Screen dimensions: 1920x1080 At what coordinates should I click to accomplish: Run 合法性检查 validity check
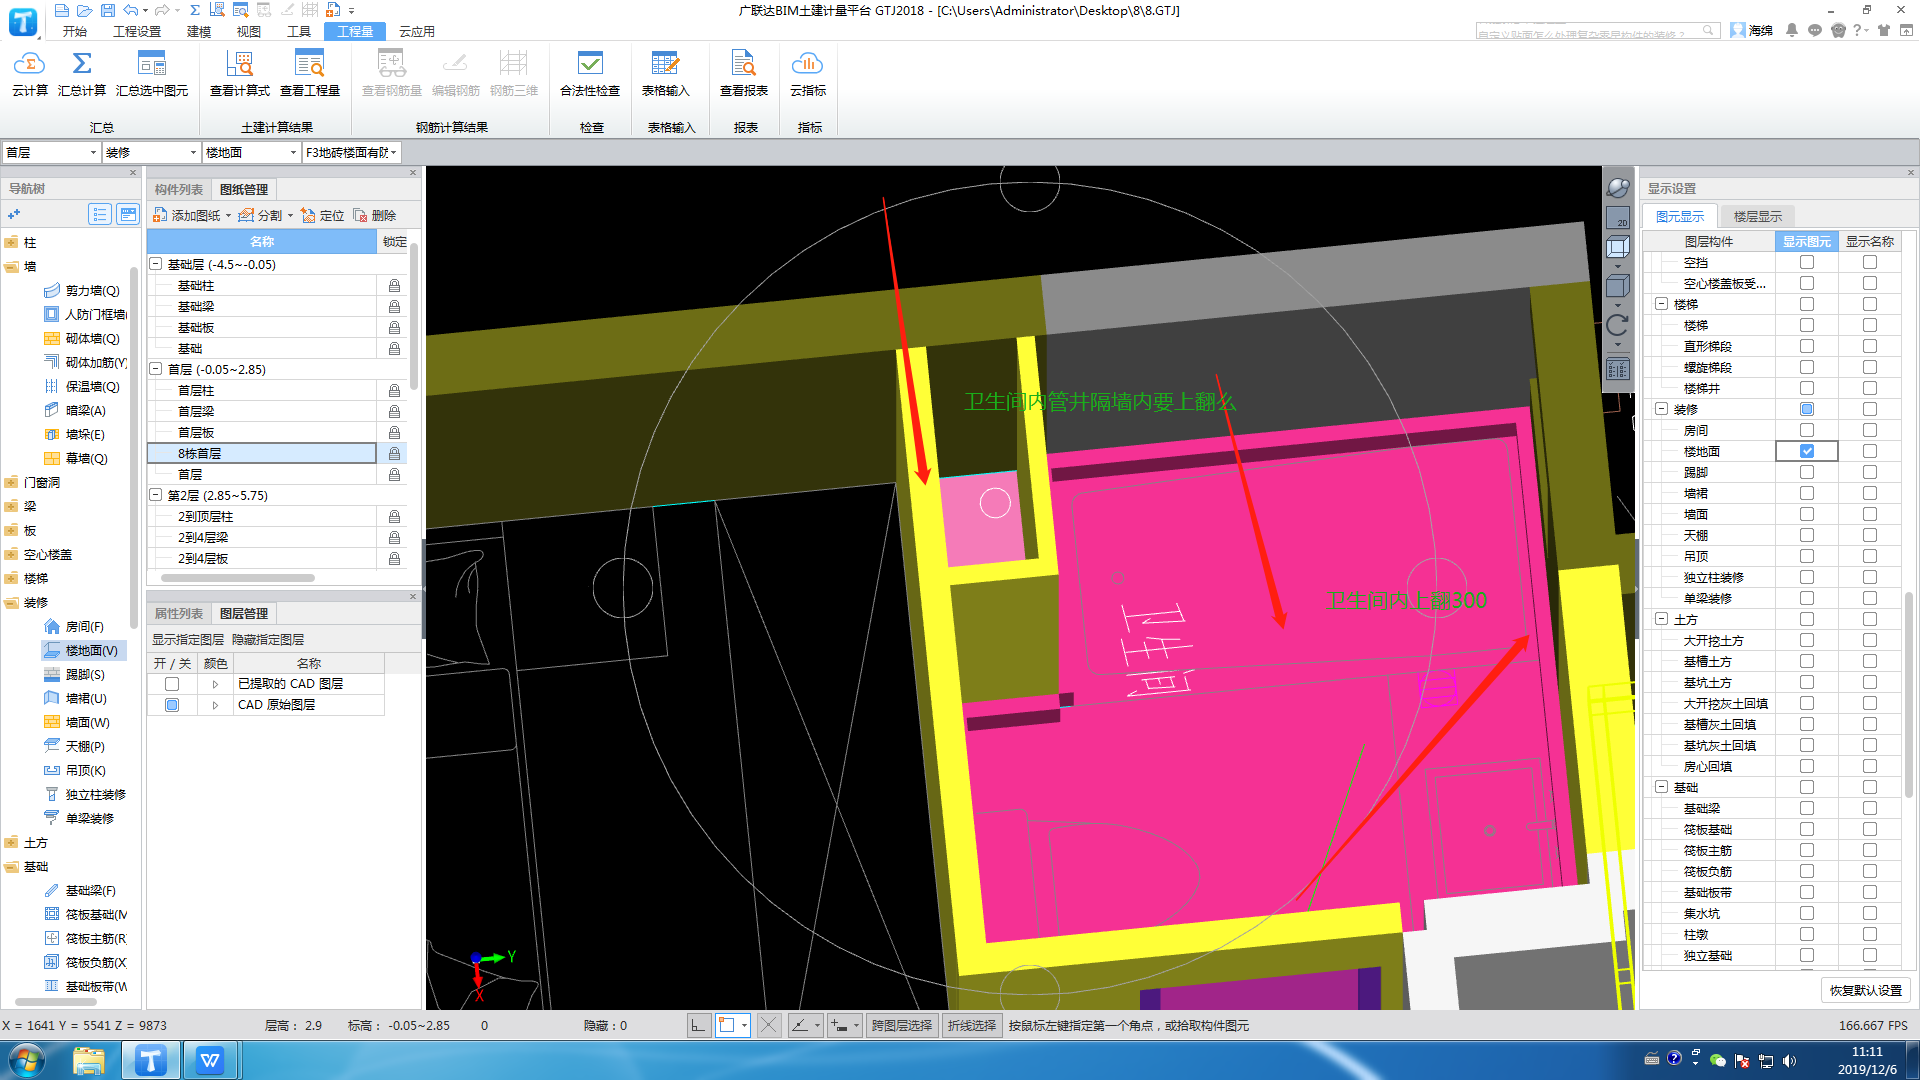(590, 74)
